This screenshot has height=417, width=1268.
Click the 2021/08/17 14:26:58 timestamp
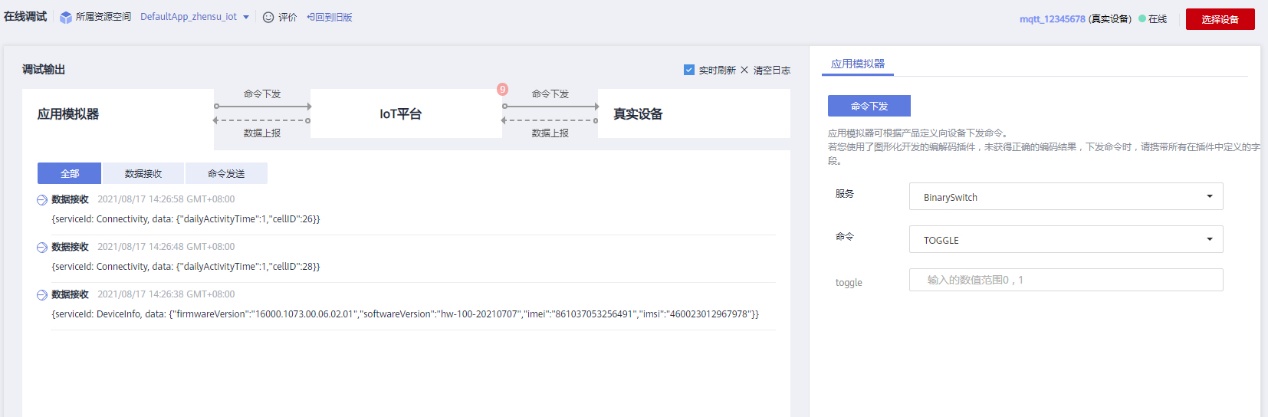click(x=166, y=200)
